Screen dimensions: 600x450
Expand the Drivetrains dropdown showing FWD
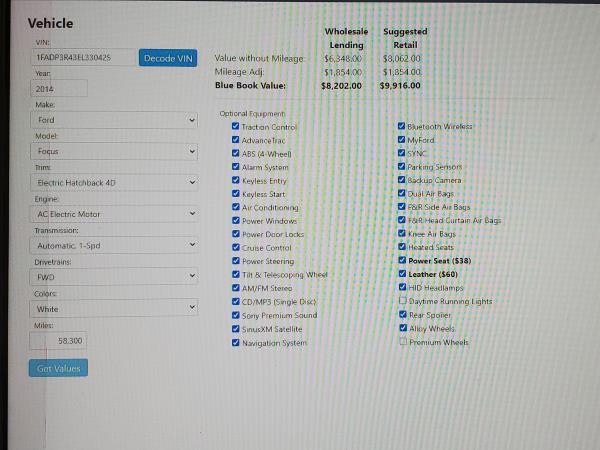click(x=113, y=276)
